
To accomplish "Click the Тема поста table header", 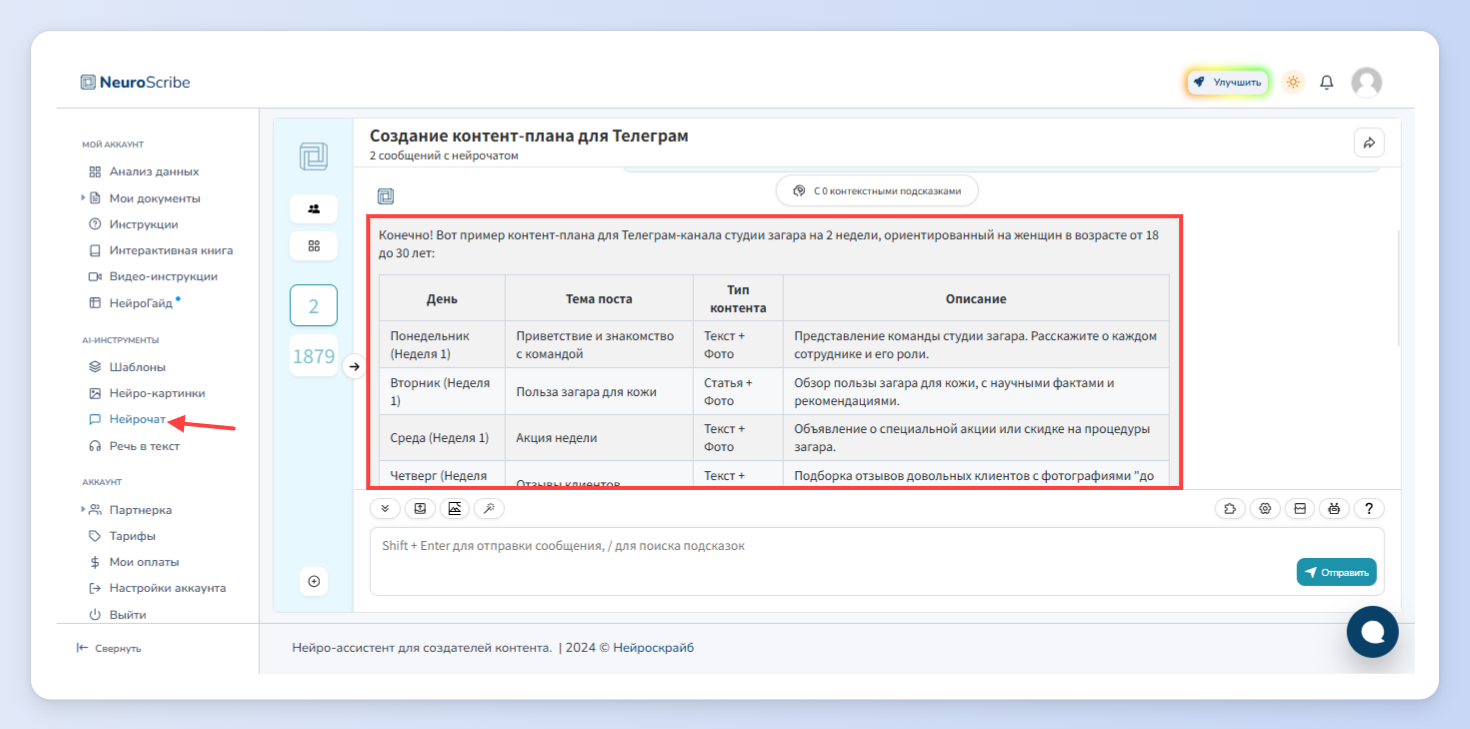I will pyautogui.click(x=599, y=299).
